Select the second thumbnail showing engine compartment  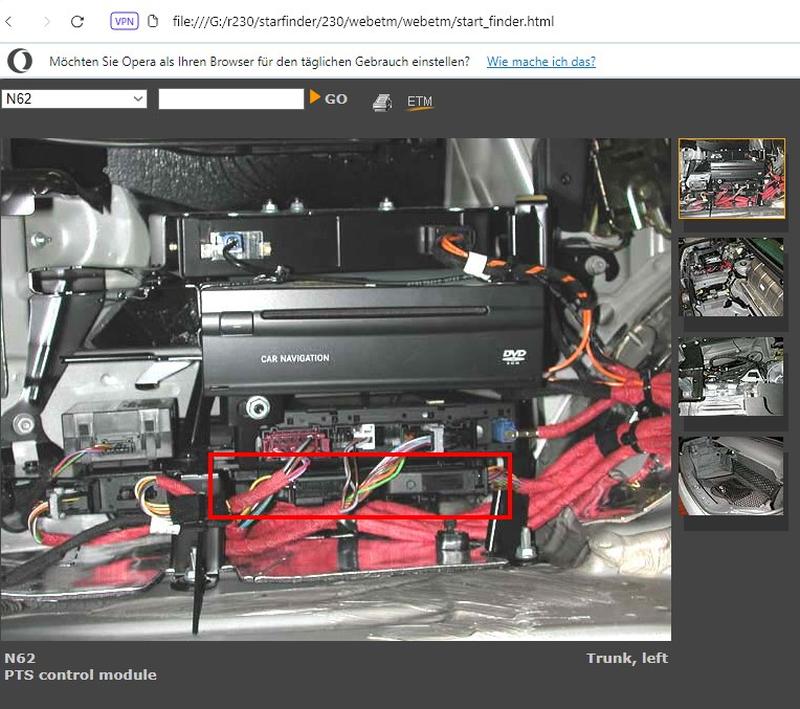(x=731, y=277)
